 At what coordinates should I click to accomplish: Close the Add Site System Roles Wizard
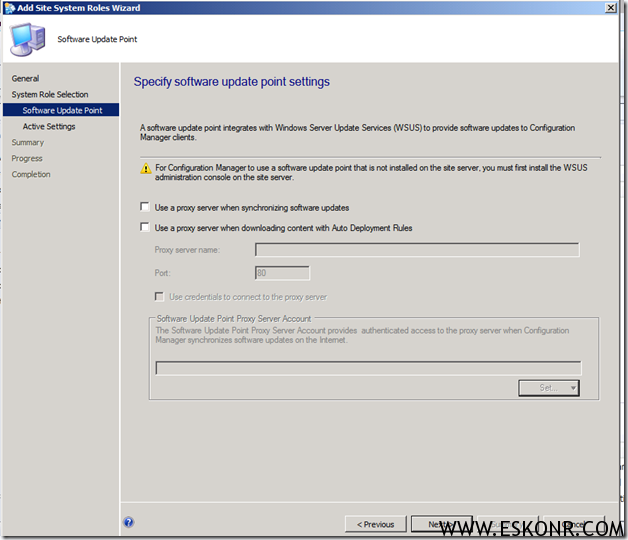click(610, 8)
